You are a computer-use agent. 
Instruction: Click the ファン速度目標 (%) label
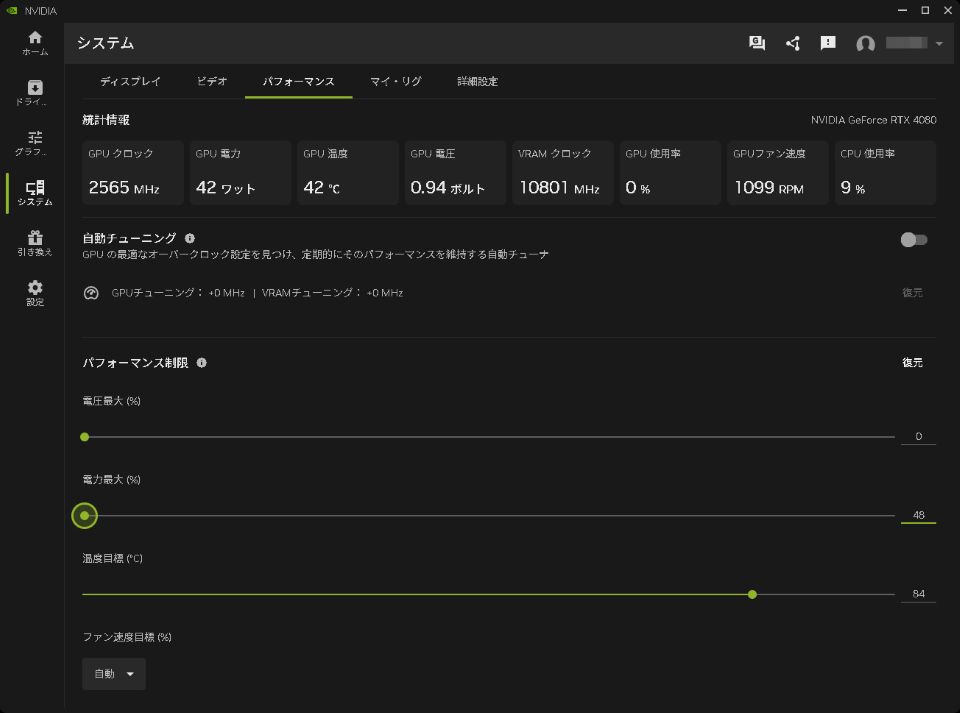(x=127, y=637)
